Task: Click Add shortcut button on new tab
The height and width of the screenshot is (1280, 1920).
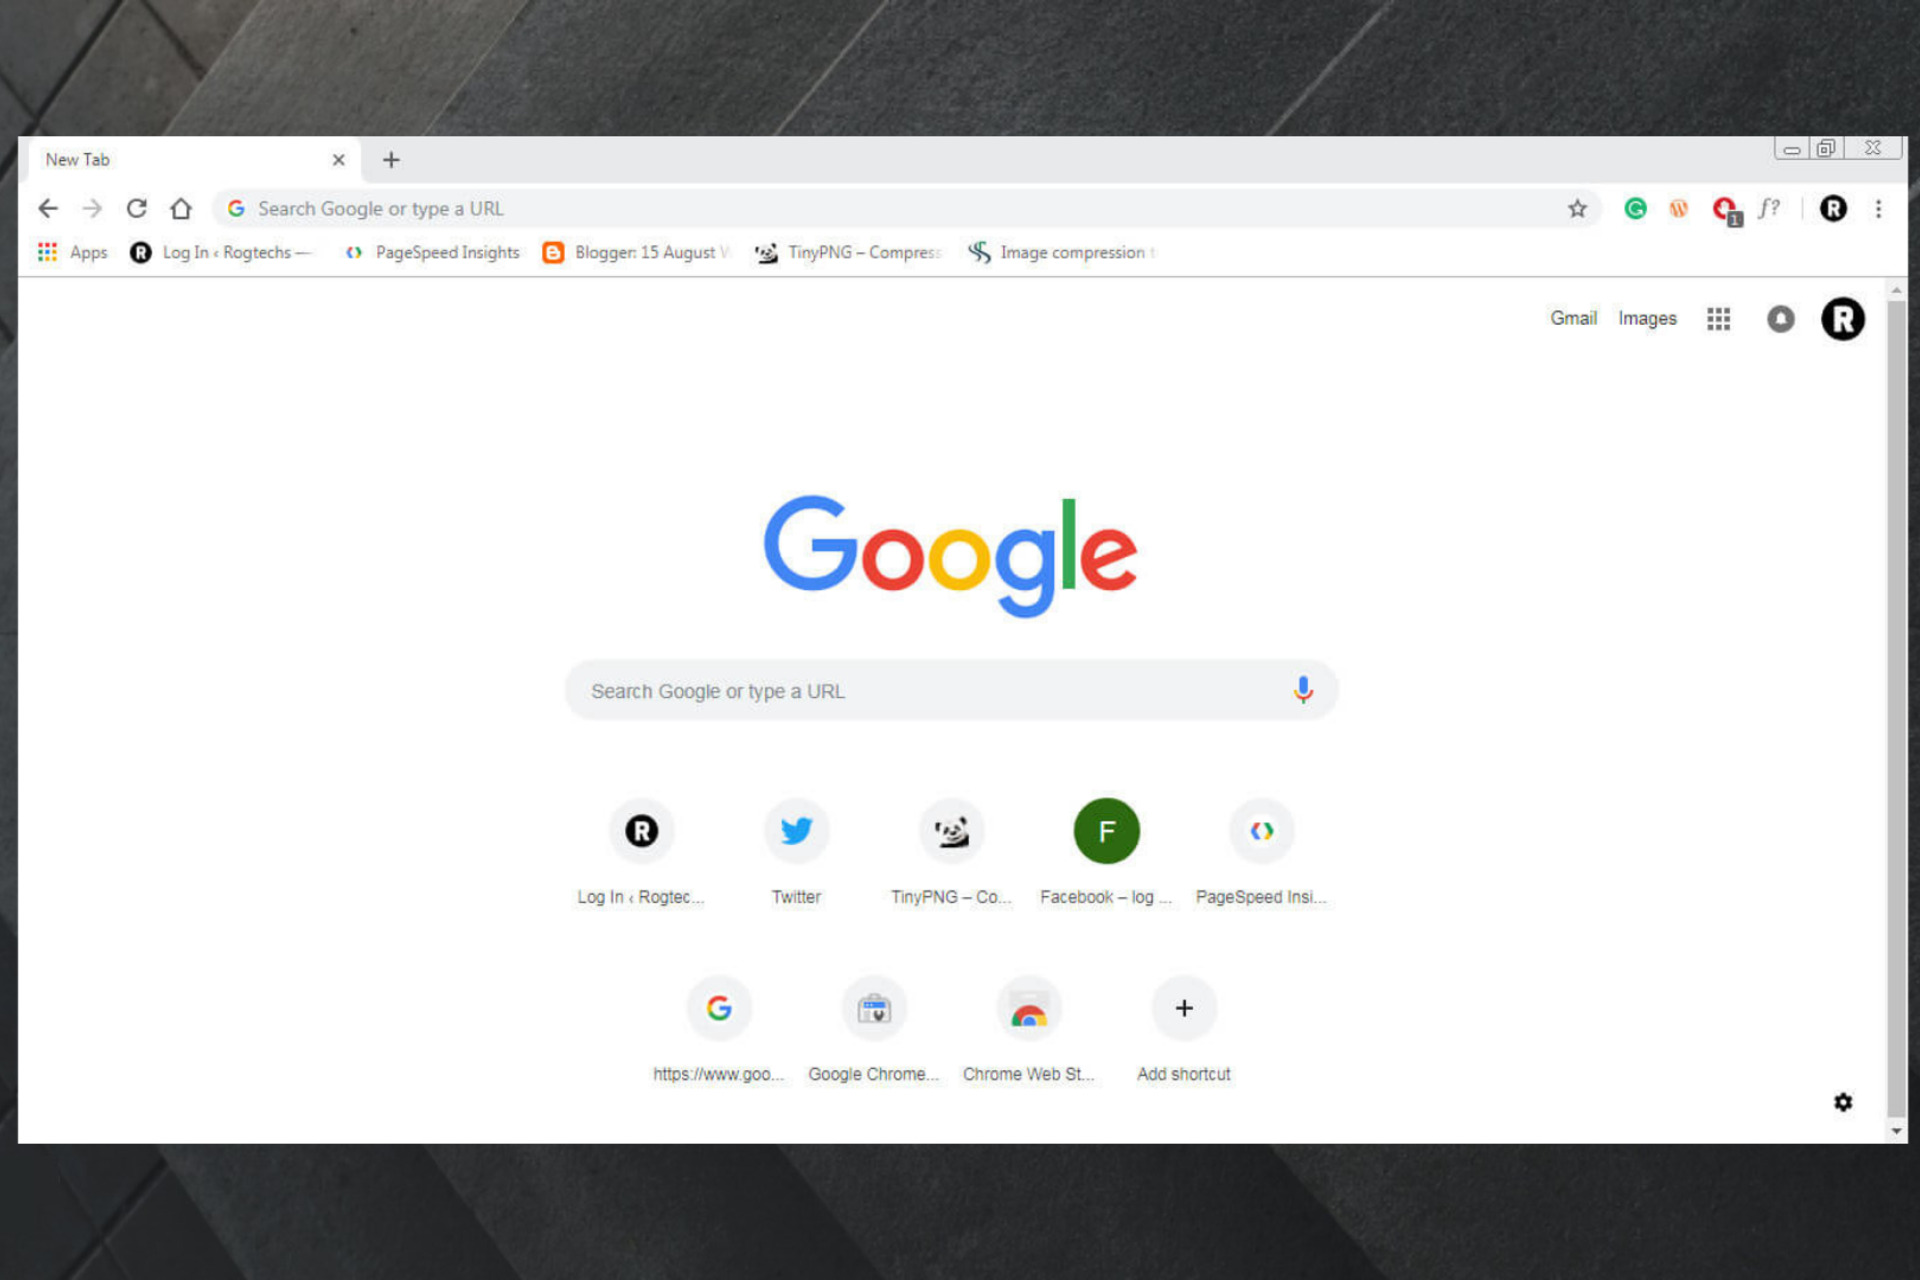Action: tap(1183, 1009)
